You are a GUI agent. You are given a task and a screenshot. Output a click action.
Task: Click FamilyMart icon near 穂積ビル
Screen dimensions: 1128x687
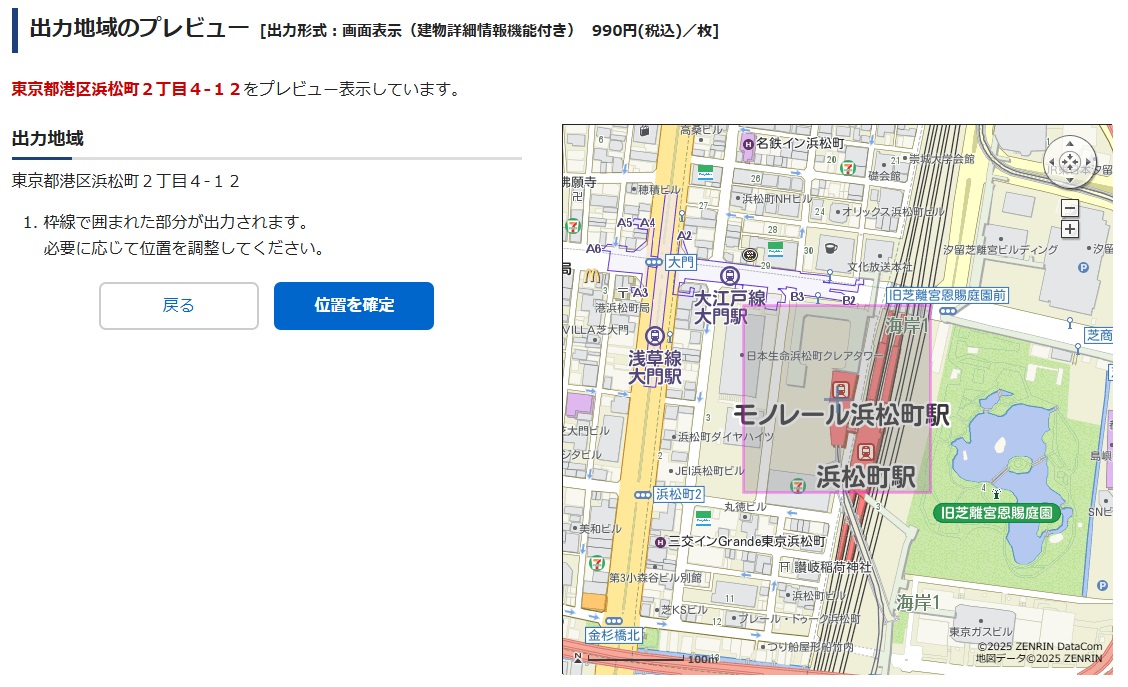(x=705, y=171)
